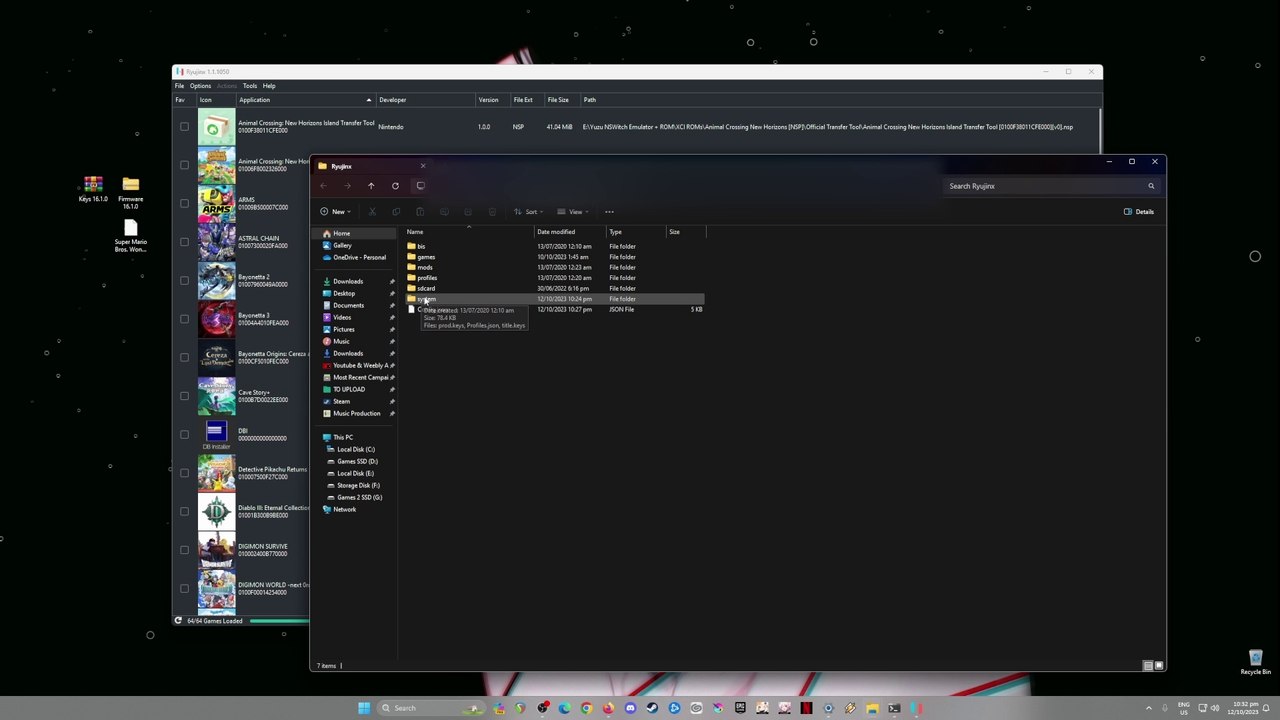Sort files by Date modified column
The image size is (1280, 720).
(x=570, y=232)
